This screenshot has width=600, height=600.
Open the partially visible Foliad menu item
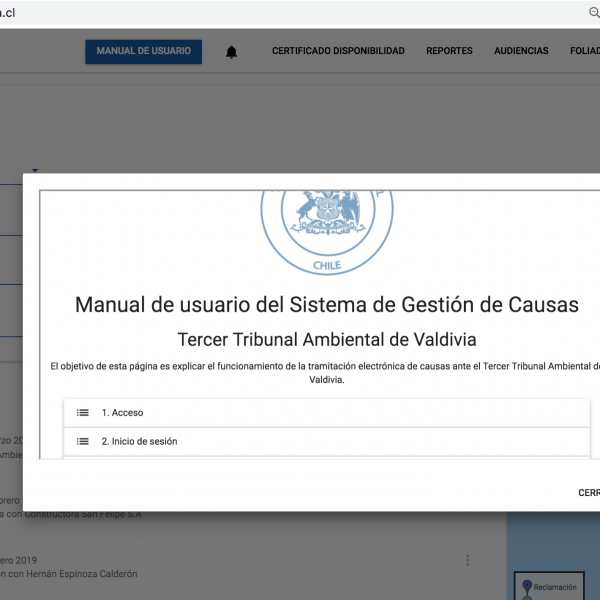(x=584, y=51)
